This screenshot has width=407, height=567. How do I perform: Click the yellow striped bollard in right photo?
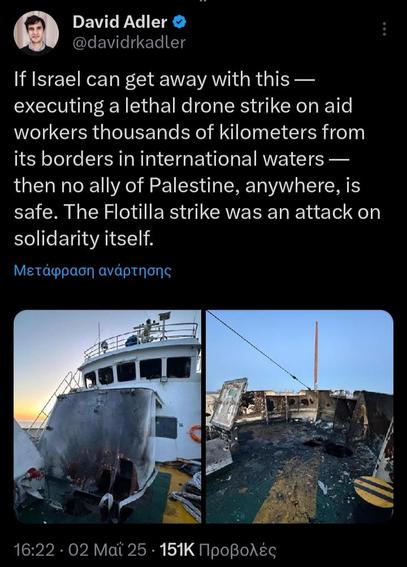pos(373,492)
